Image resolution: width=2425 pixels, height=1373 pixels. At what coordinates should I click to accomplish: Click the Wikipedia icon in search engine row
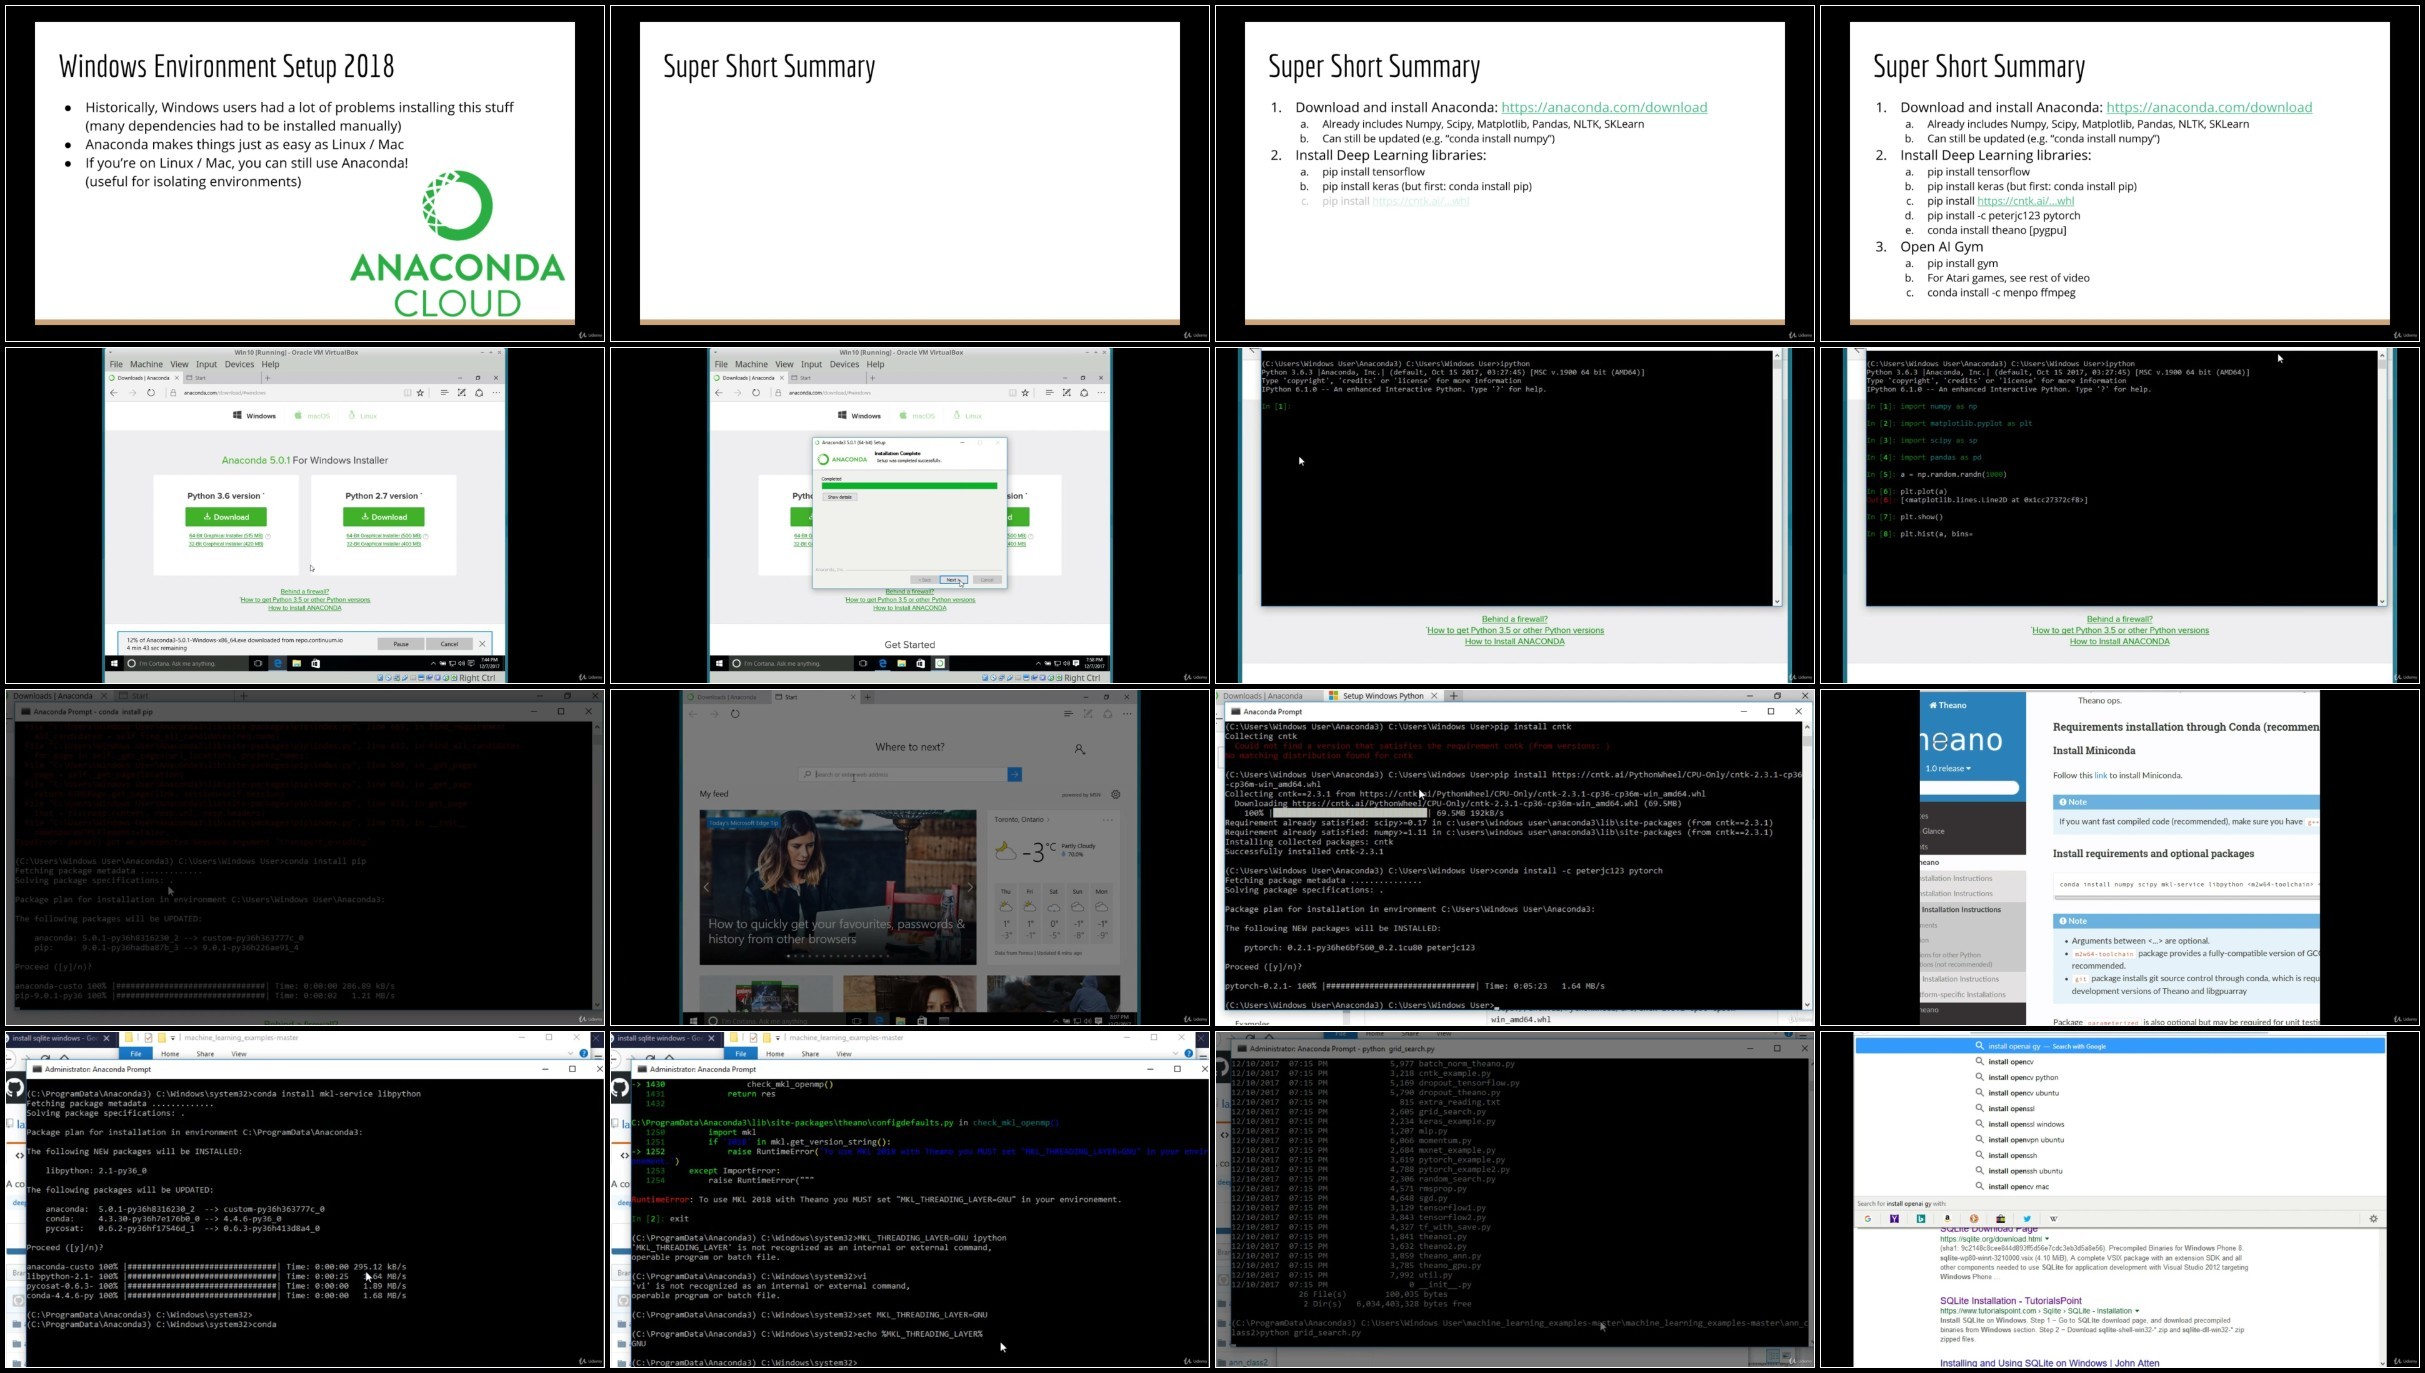click(x=2054, y=1219)
